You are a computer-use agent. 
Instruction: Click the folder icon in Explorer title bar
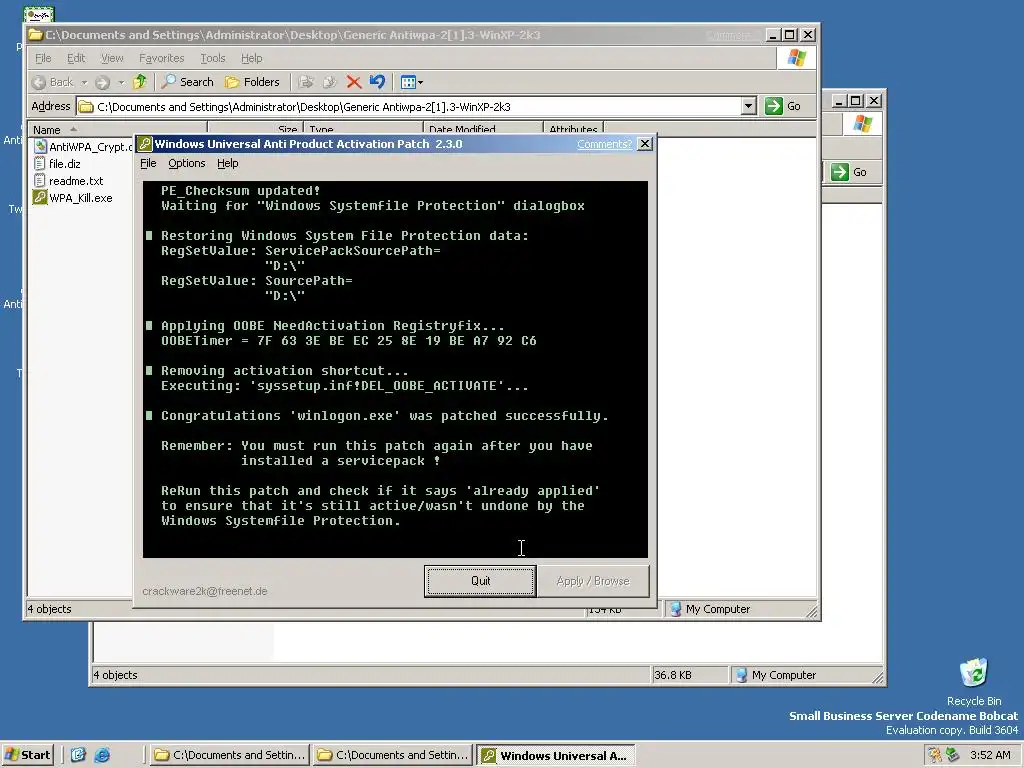coord(35,35)
